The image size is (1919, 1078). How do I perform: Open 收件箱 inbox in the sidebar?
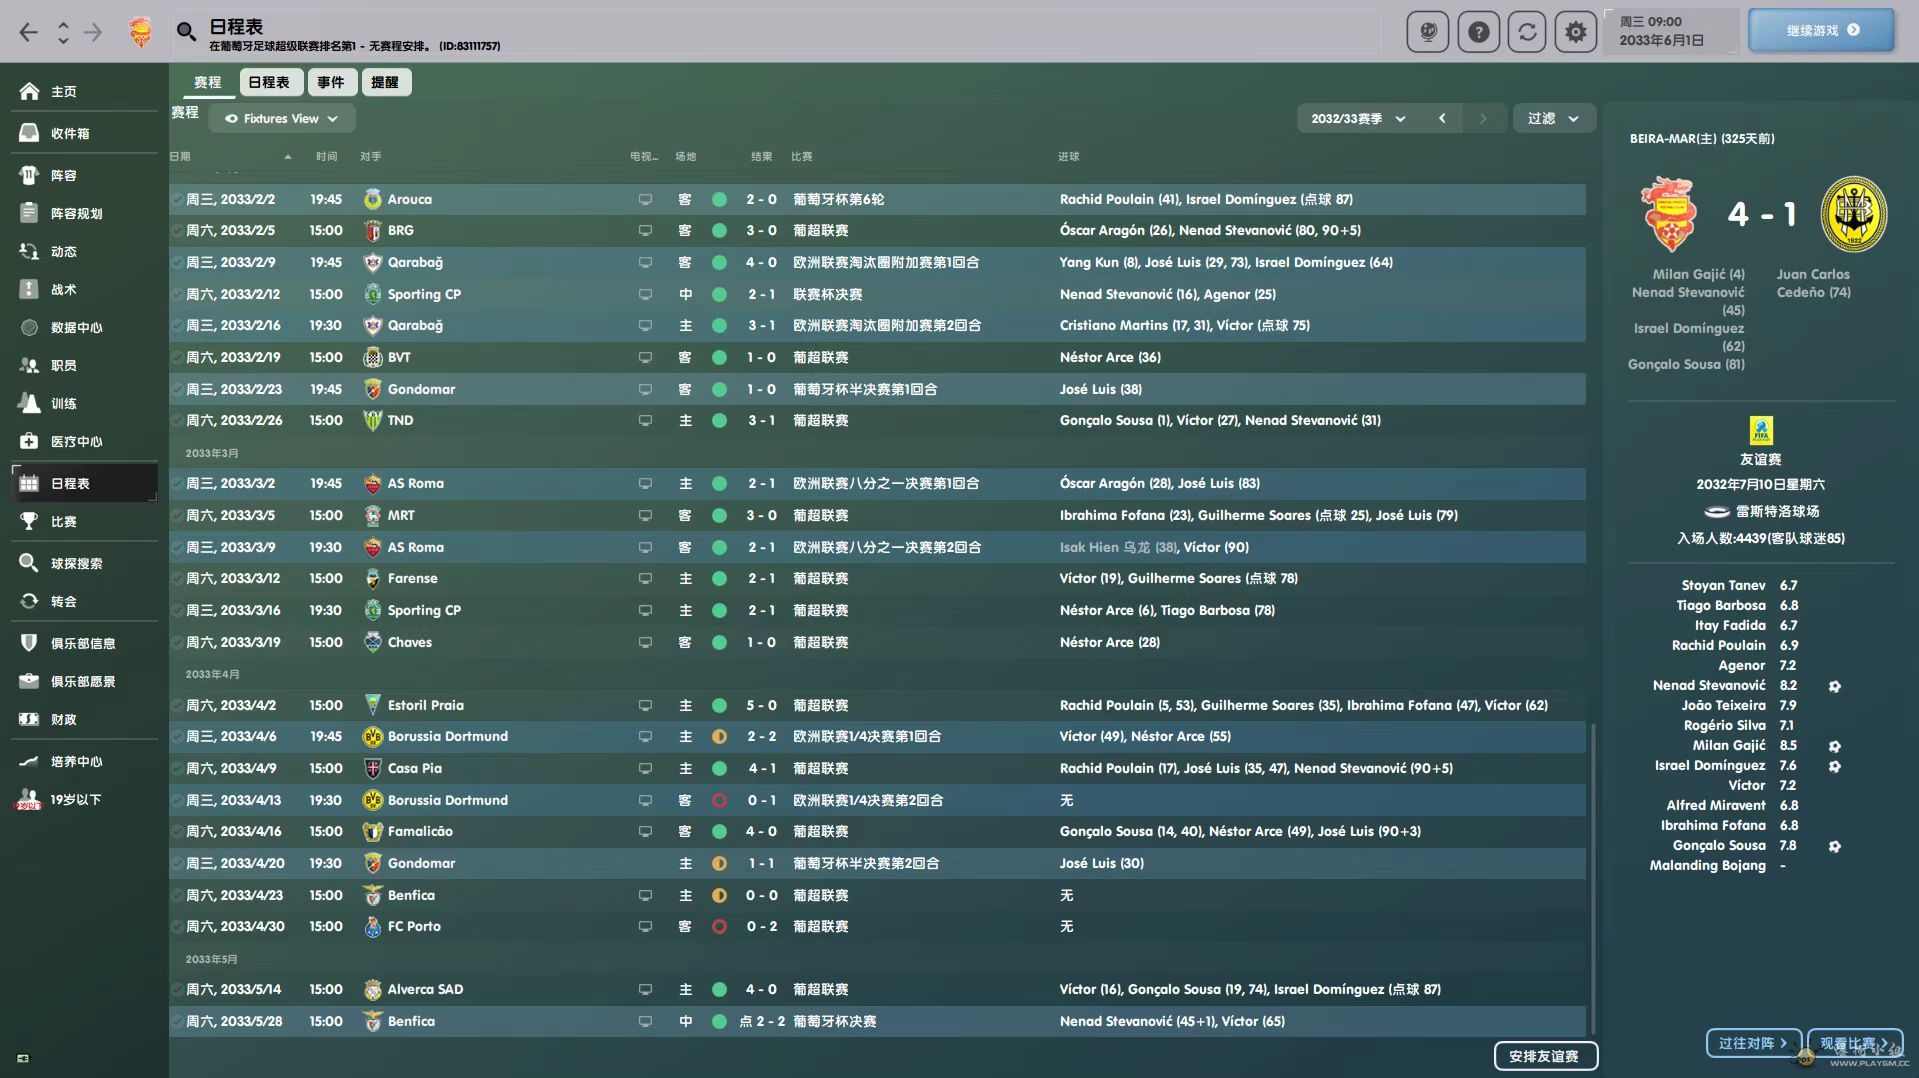tap(70, 133)
